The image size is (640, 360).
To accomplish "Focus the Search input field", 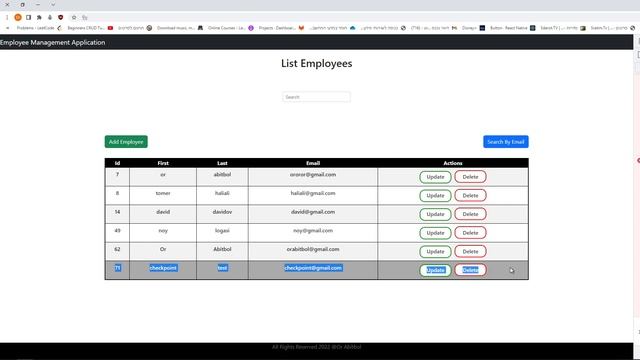I will click(316, 97).
